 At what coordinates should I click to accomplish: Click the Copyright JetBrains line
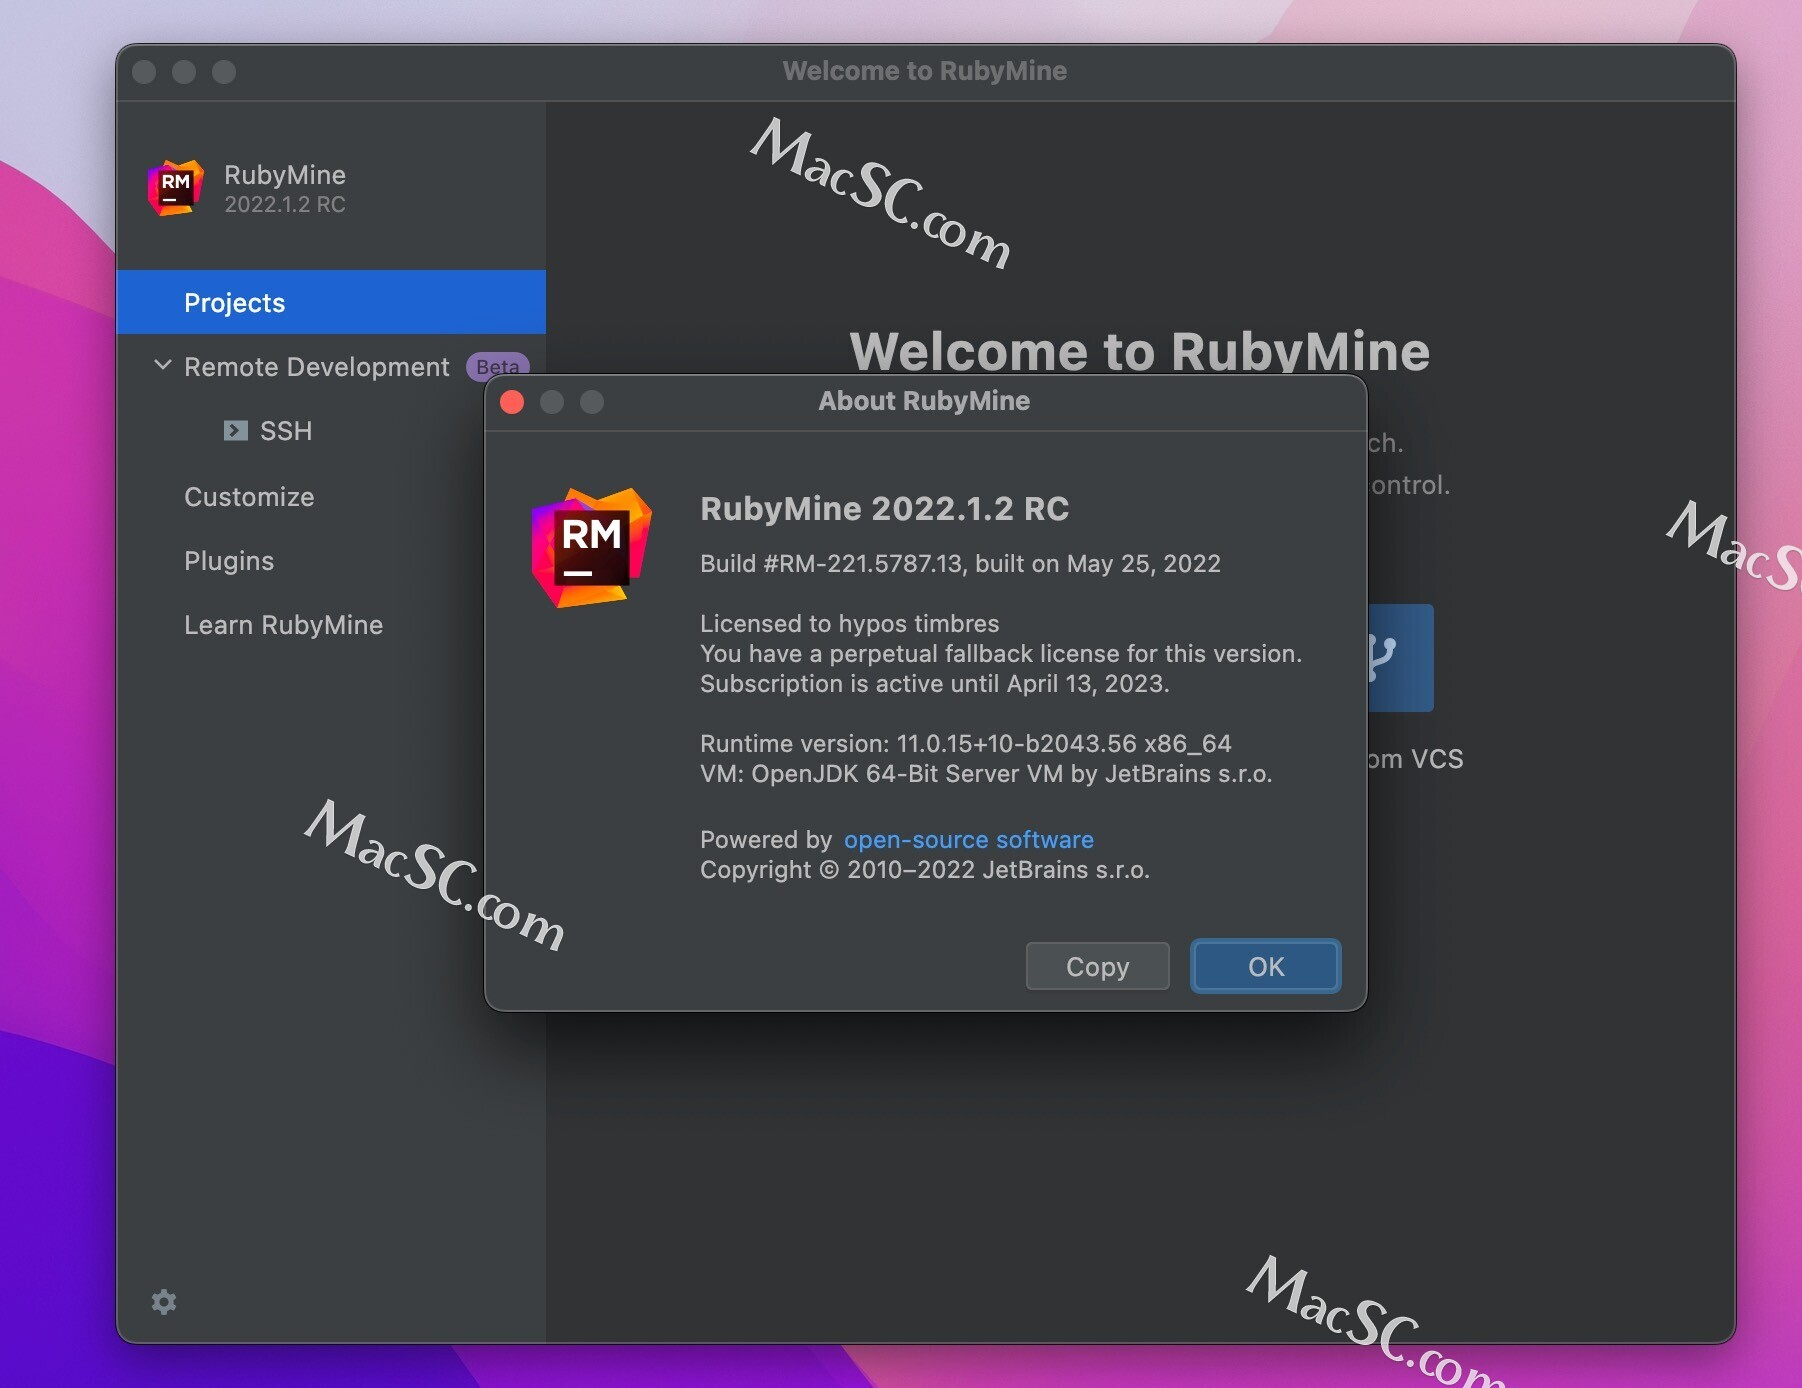pos(925,870)
